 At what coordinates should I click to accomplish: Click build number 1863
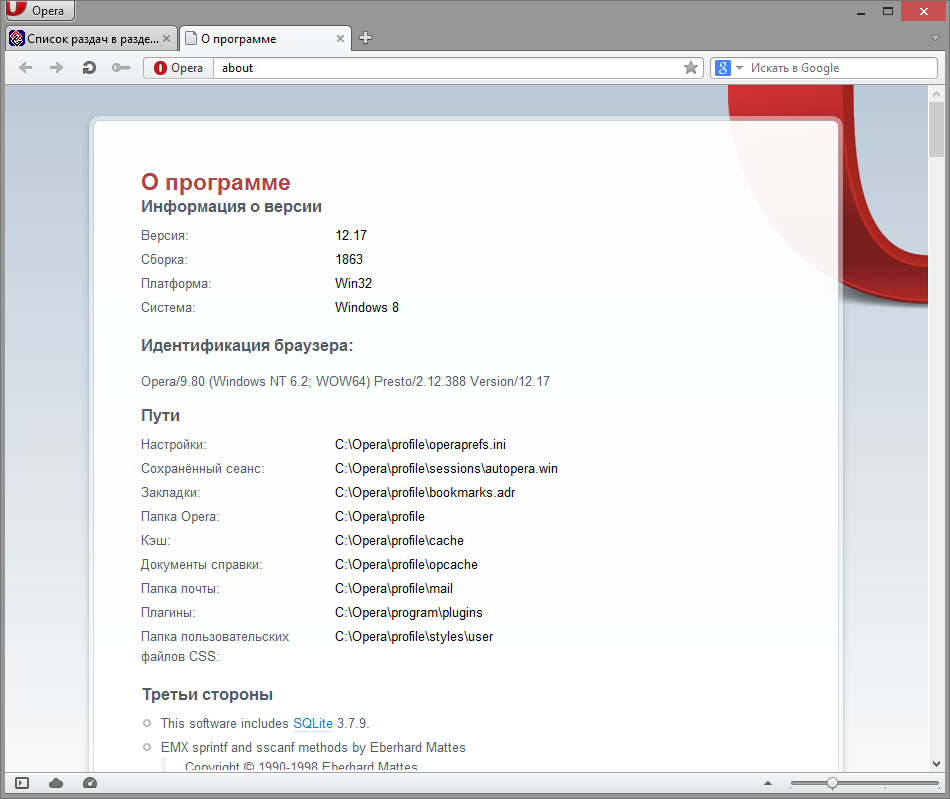click(x=349, y=259)
